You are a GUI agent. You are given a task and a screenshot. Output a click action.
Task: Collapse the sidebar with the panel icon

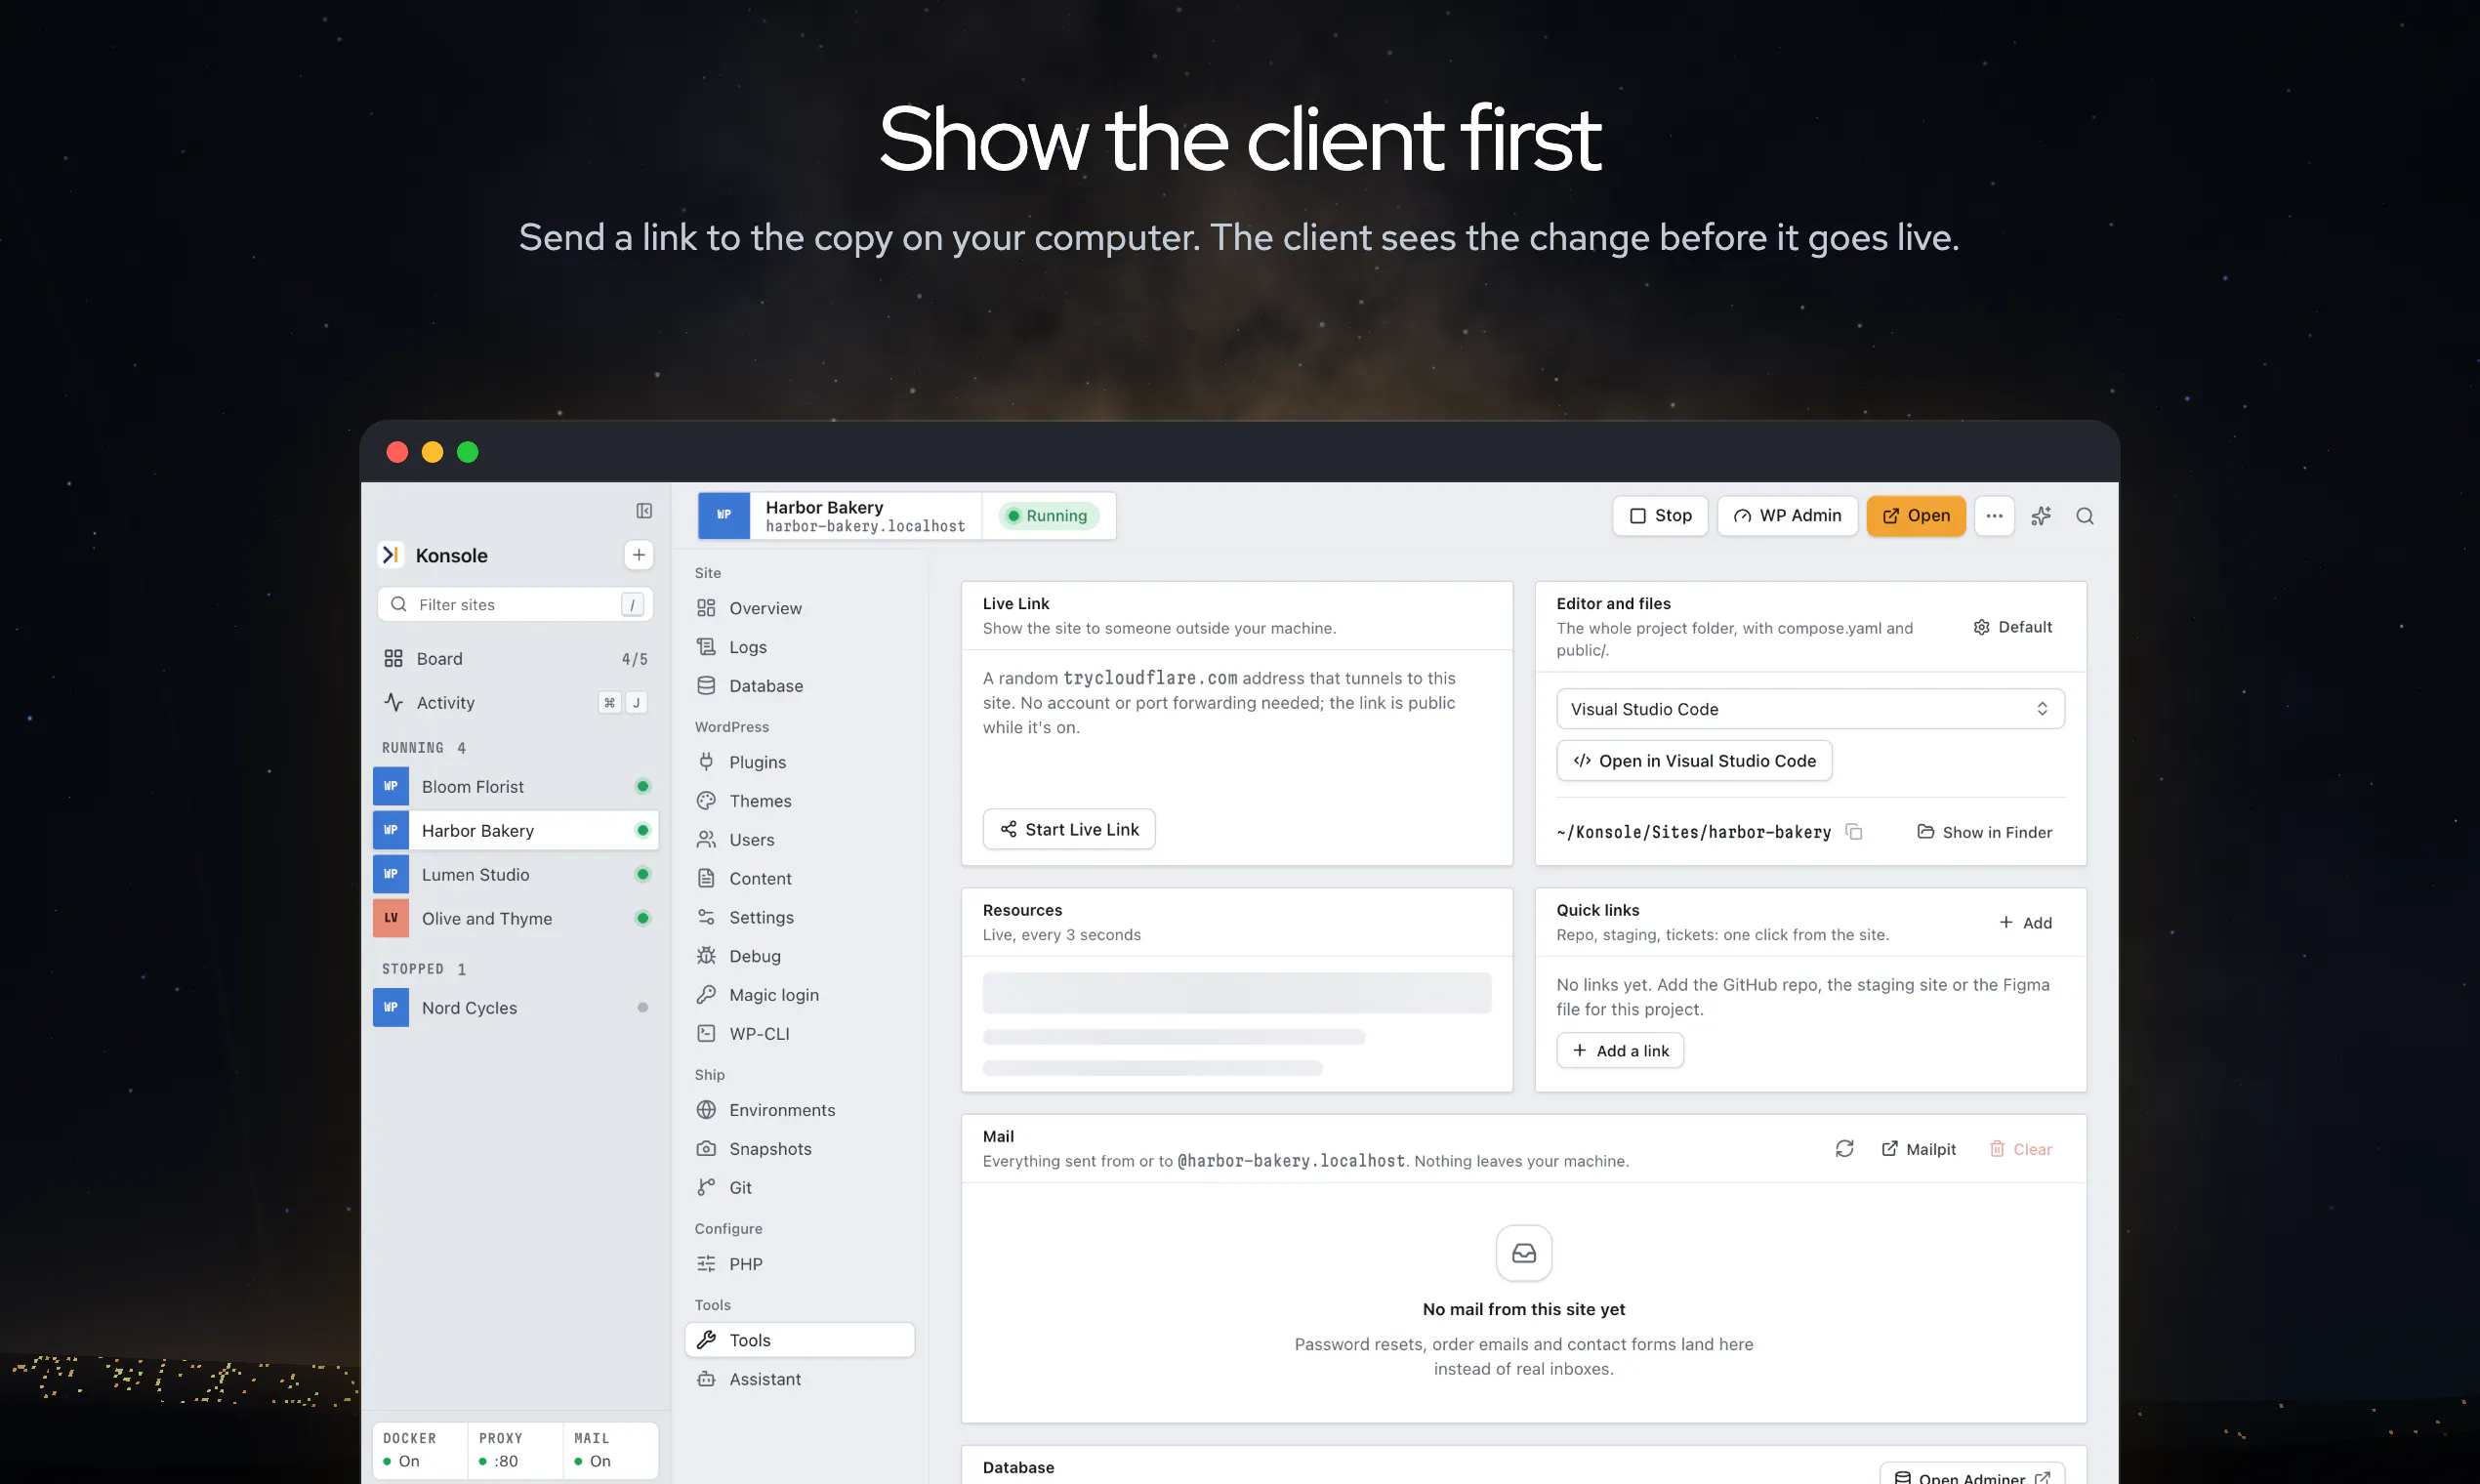(644, 511)
